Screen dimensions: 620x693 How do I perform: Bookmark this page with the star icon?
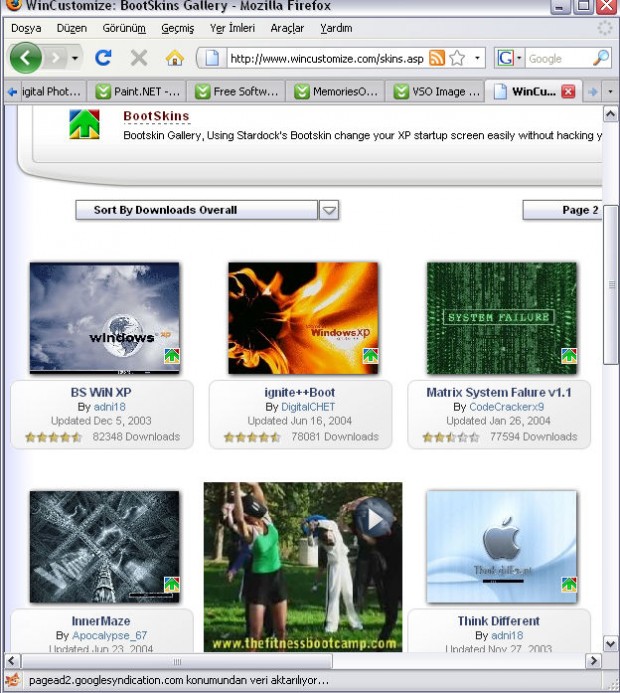(x=457, y=58)
